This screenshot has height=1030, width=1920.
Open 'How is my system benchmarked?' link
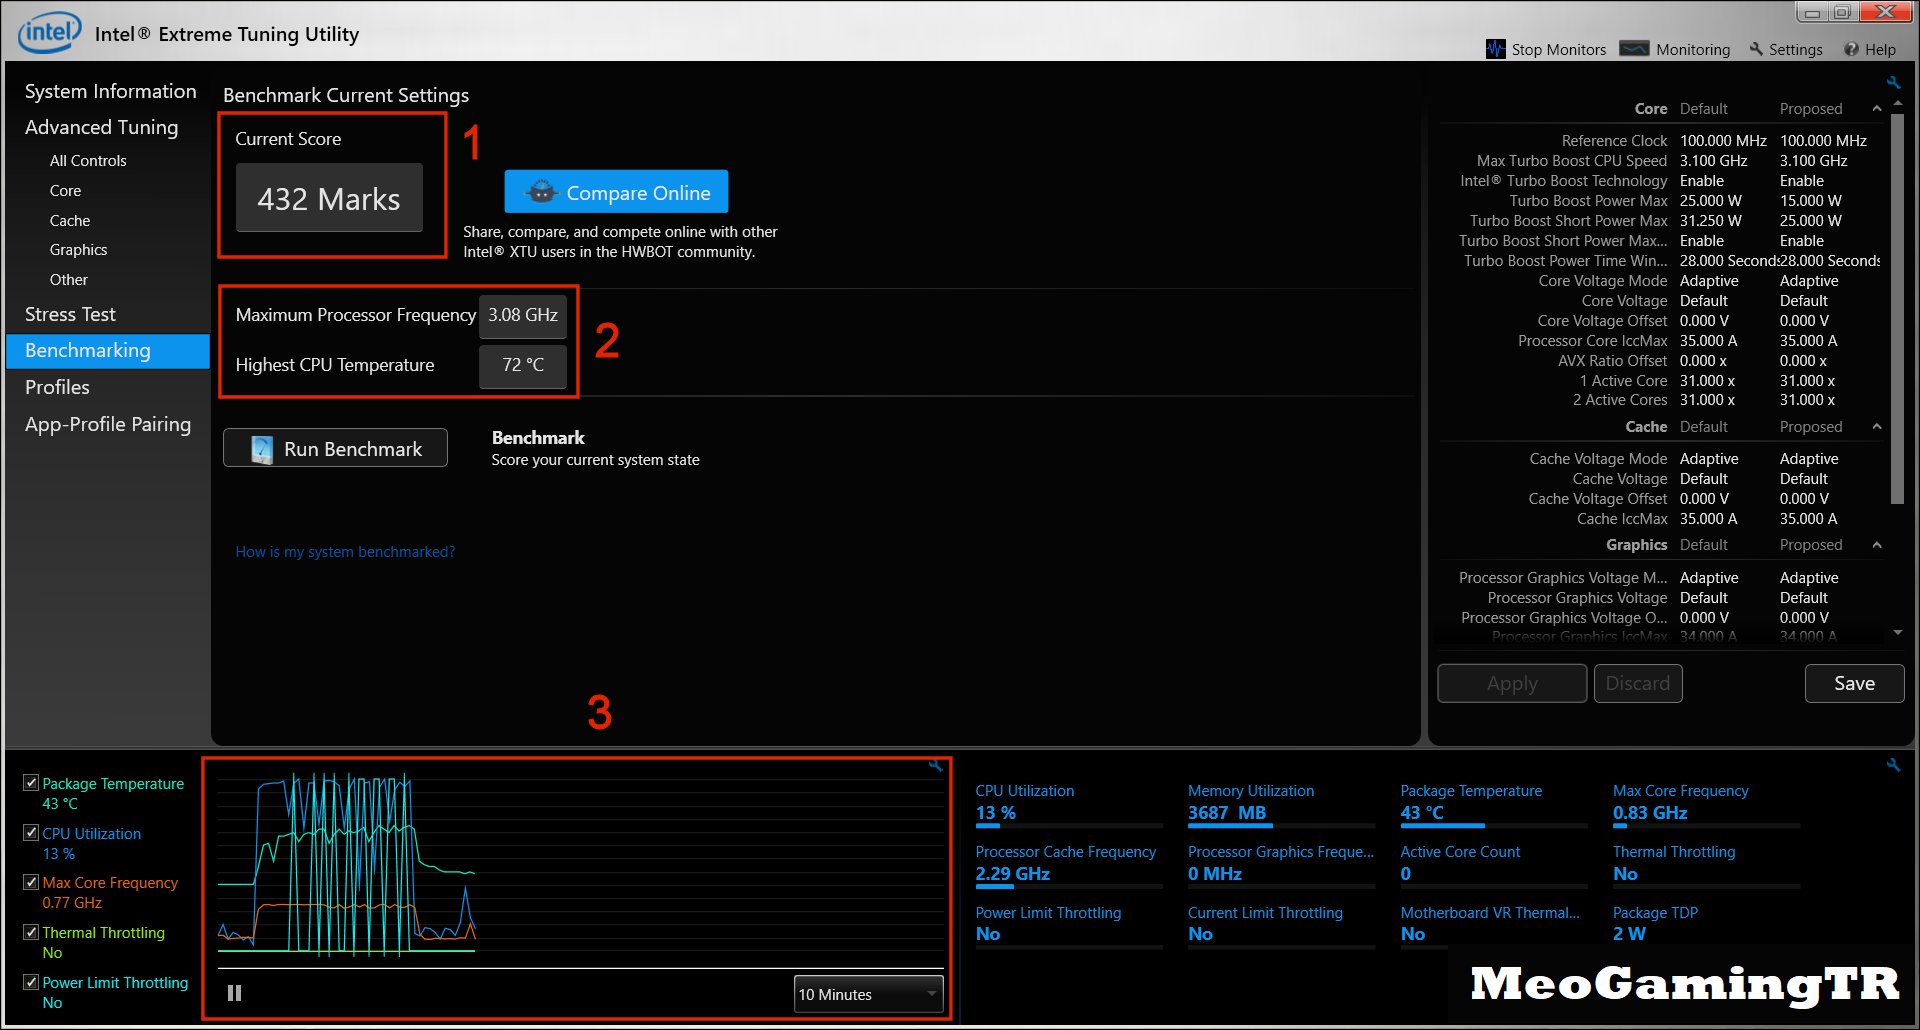pyautogui.click(x=345, y=552)
